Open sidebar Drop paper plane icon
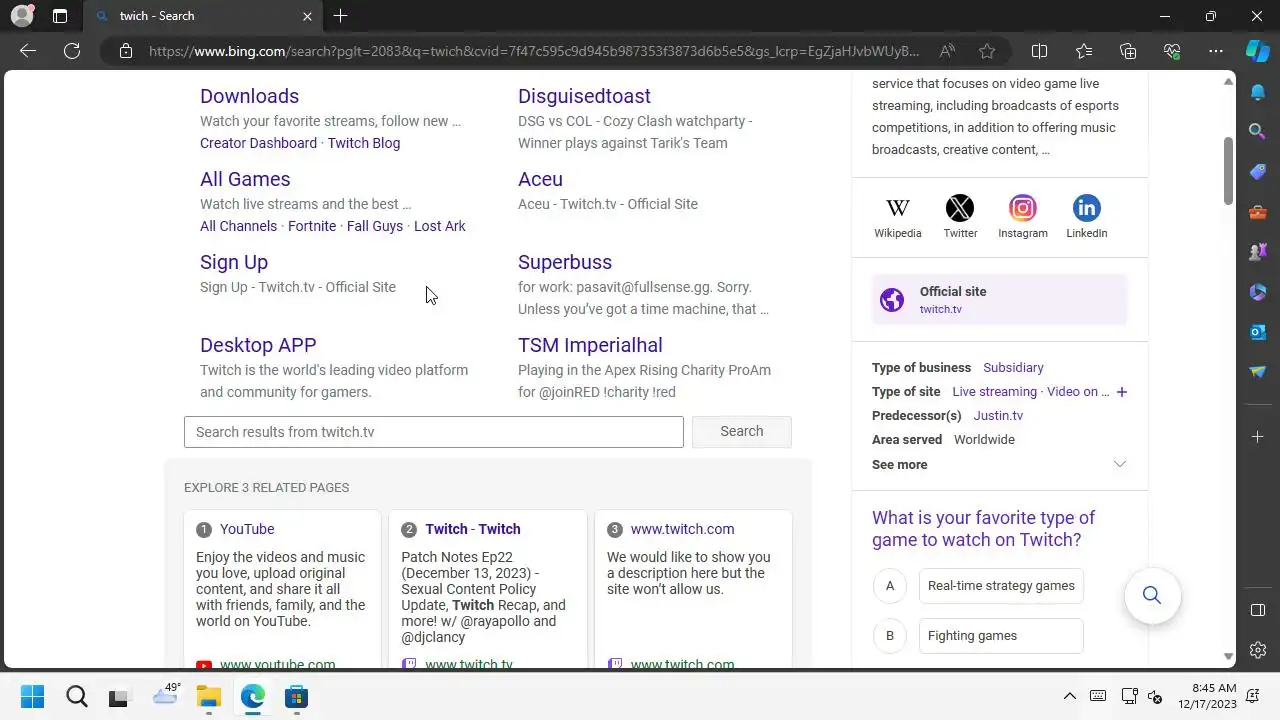This screenshot has height=720, width=1280. click(1258, 372)
